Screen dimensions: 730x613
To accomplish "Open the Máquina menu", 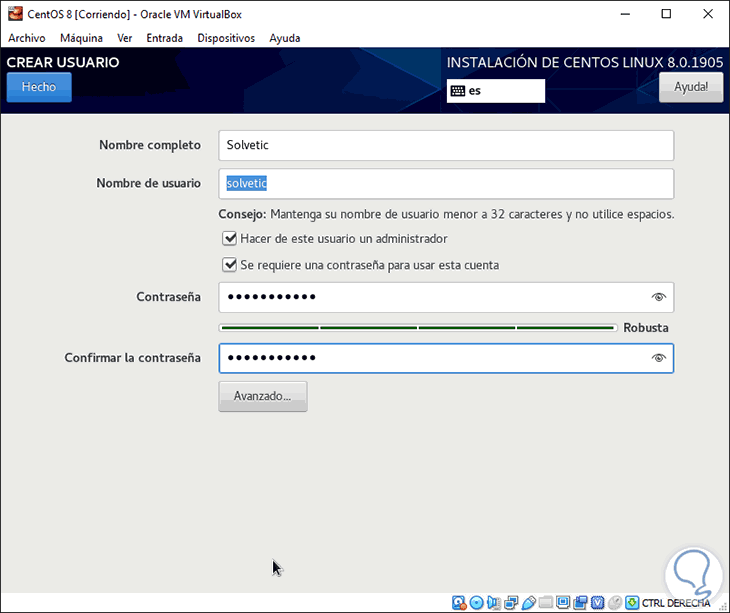I will tap(81, 38).
